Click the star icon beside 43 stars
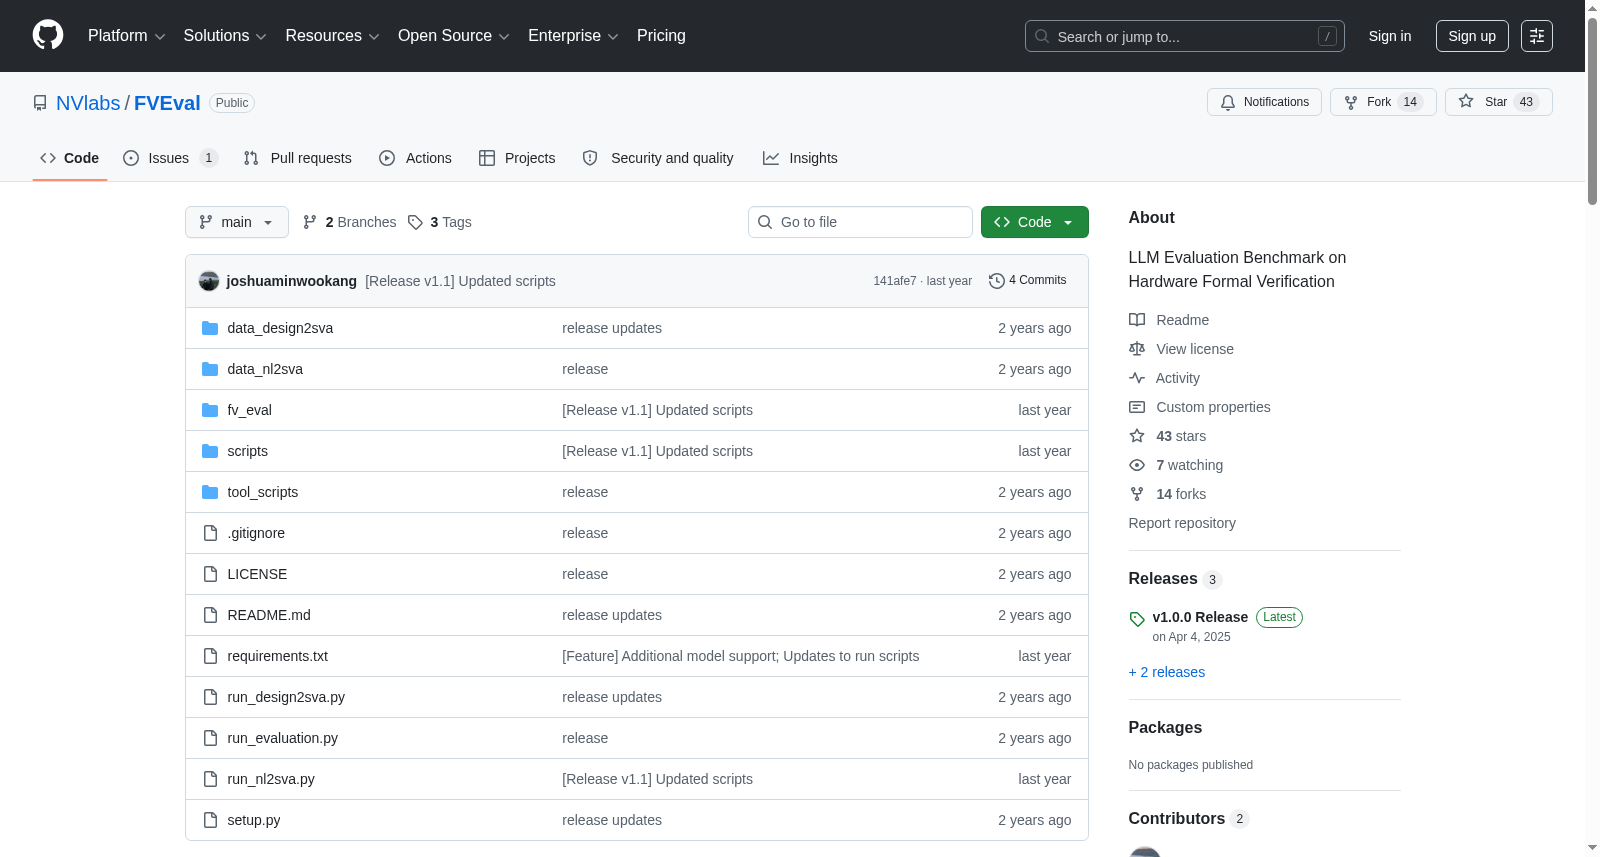 coord(1137,436)
